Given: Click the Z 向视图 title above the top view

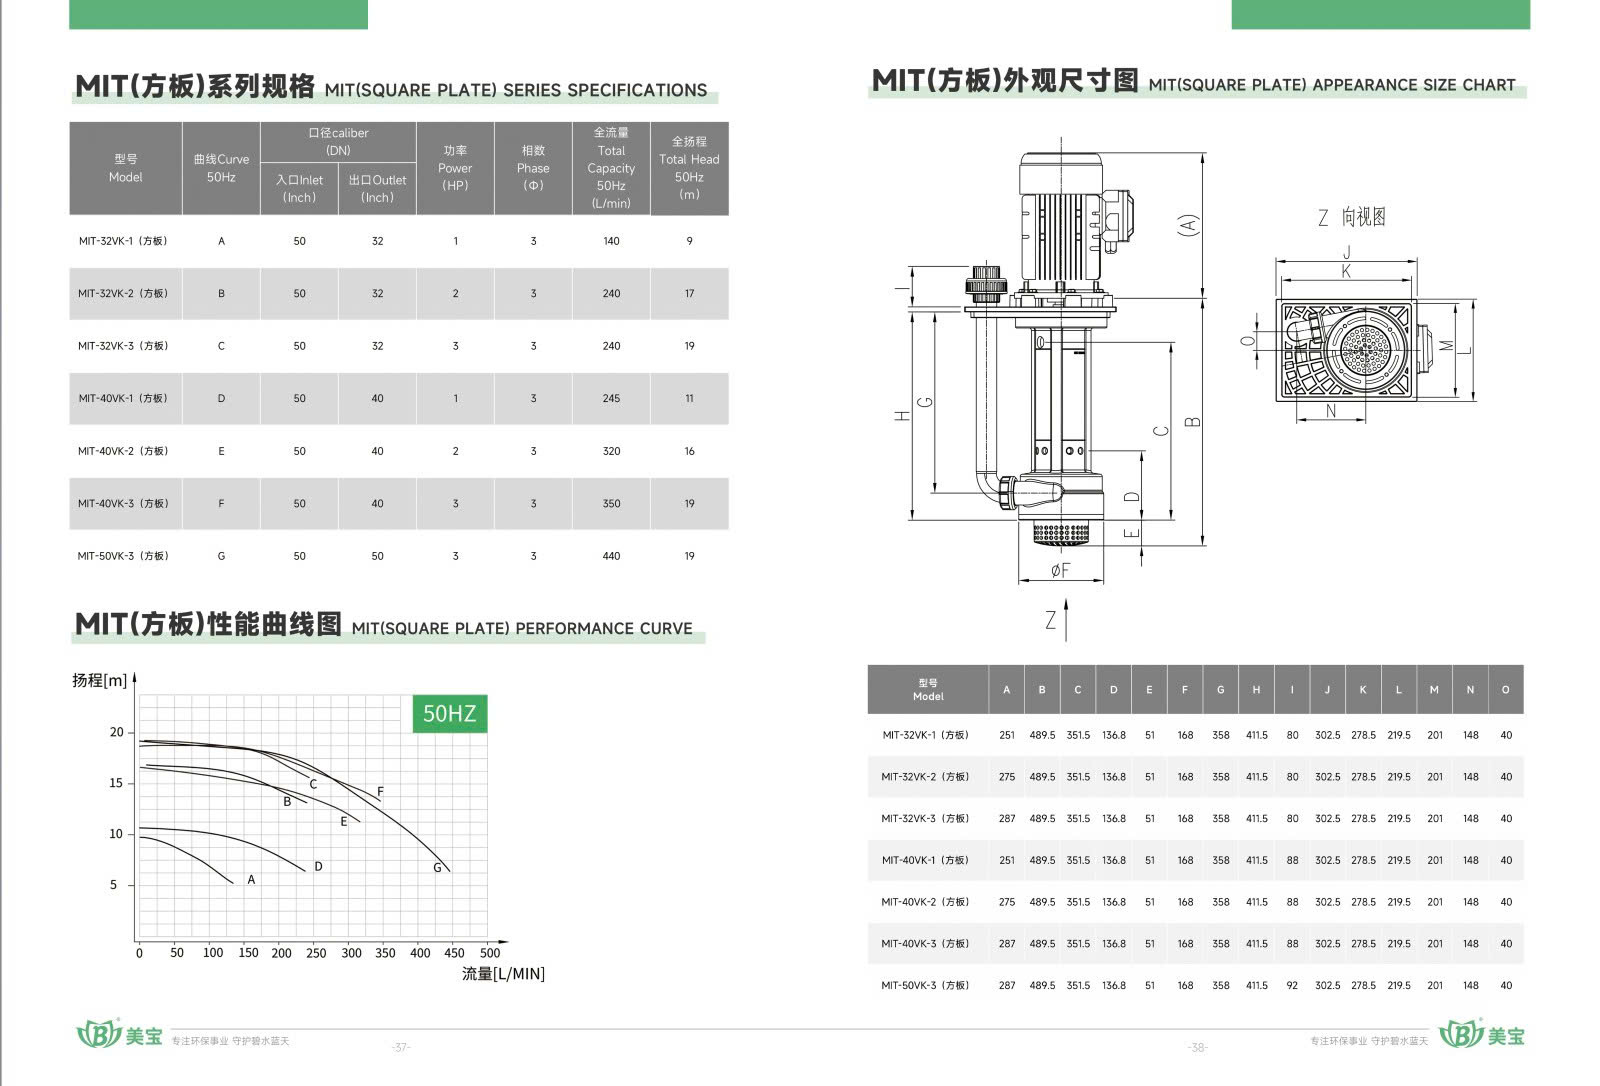Looking at the screenshot, I should tap(1351, 217).
